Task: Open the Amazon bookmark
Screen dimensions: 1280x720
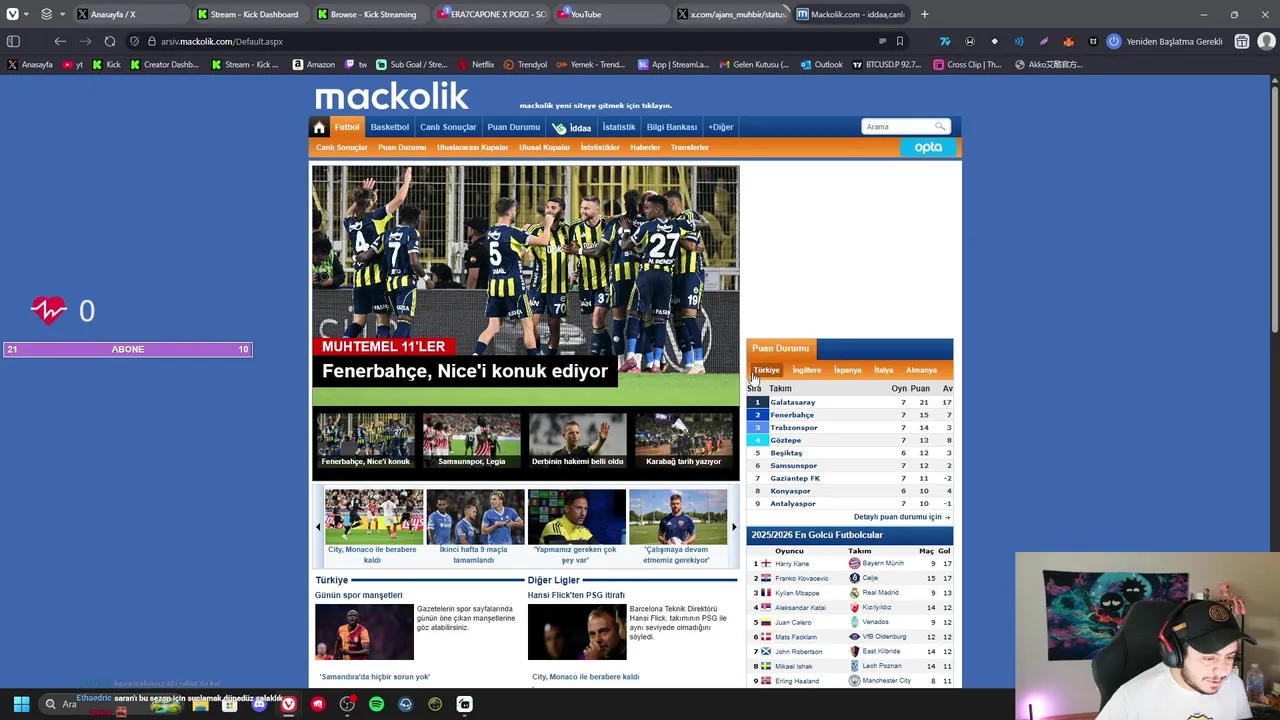Action: pyautogui.click(x=313, y=64)
